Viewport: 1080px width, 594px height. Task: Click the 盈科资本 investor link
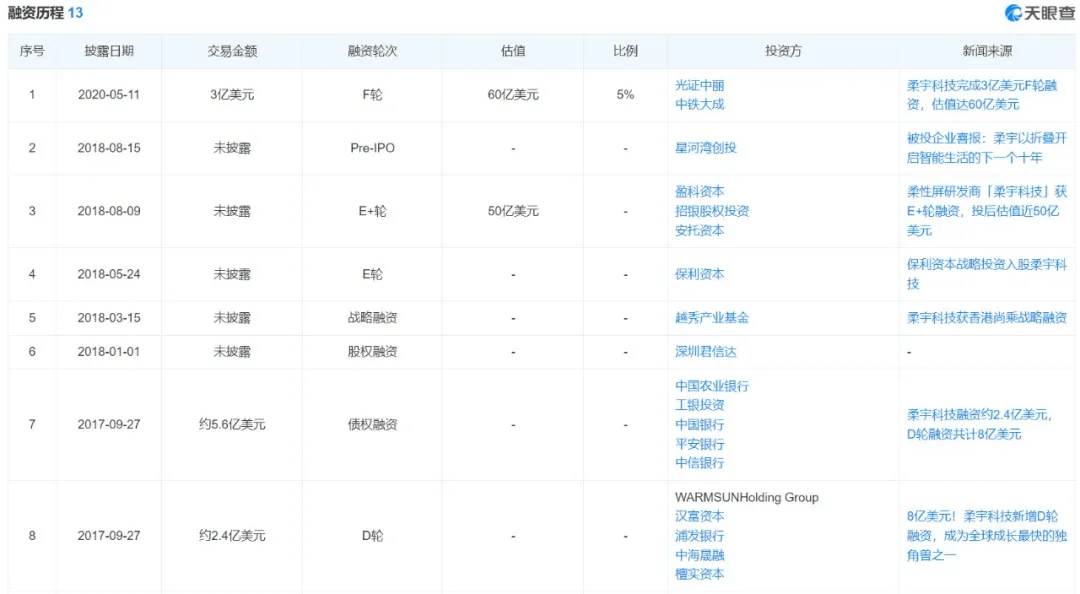[x=699, y=192]
